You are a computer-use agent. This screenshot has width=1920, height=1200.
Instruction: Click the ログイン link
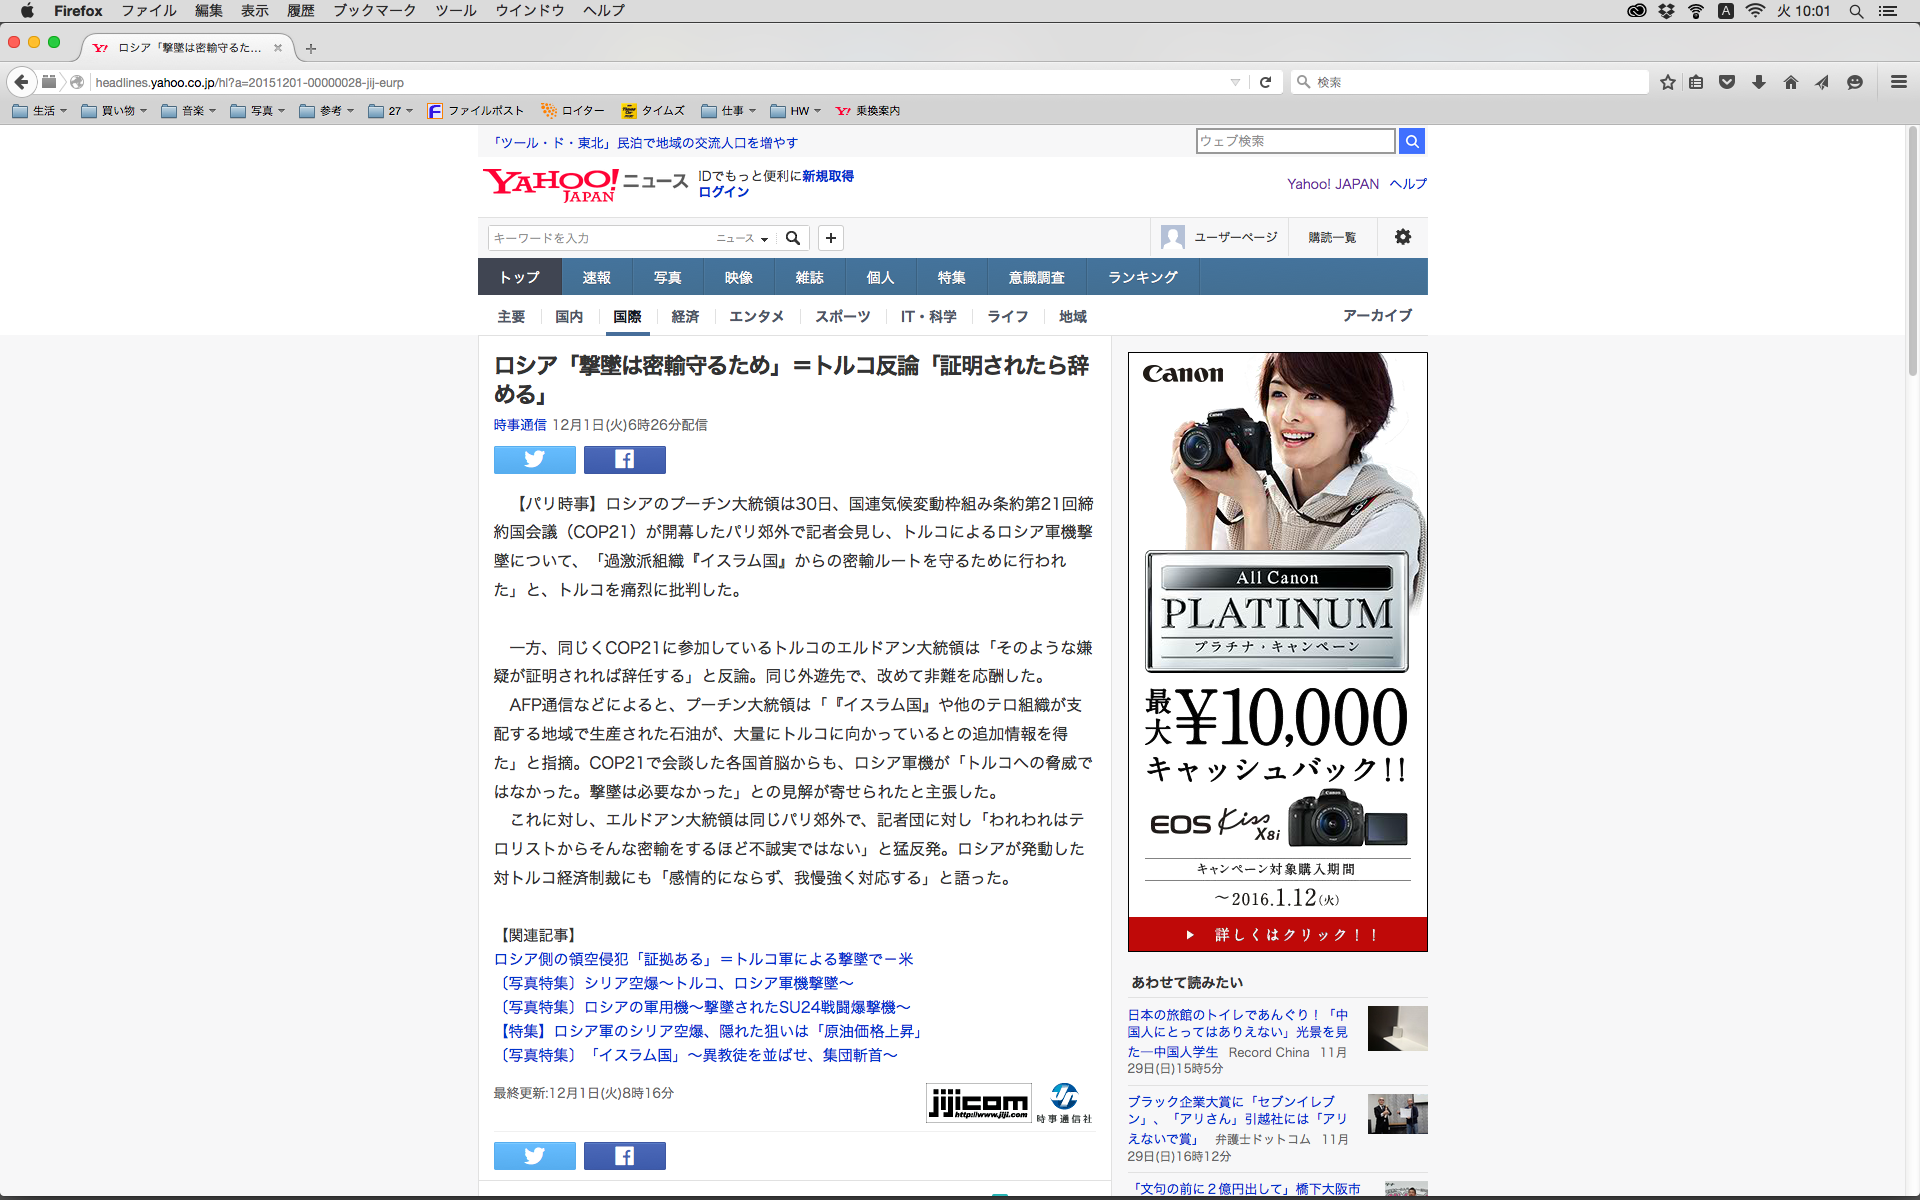tap(723, 192)
